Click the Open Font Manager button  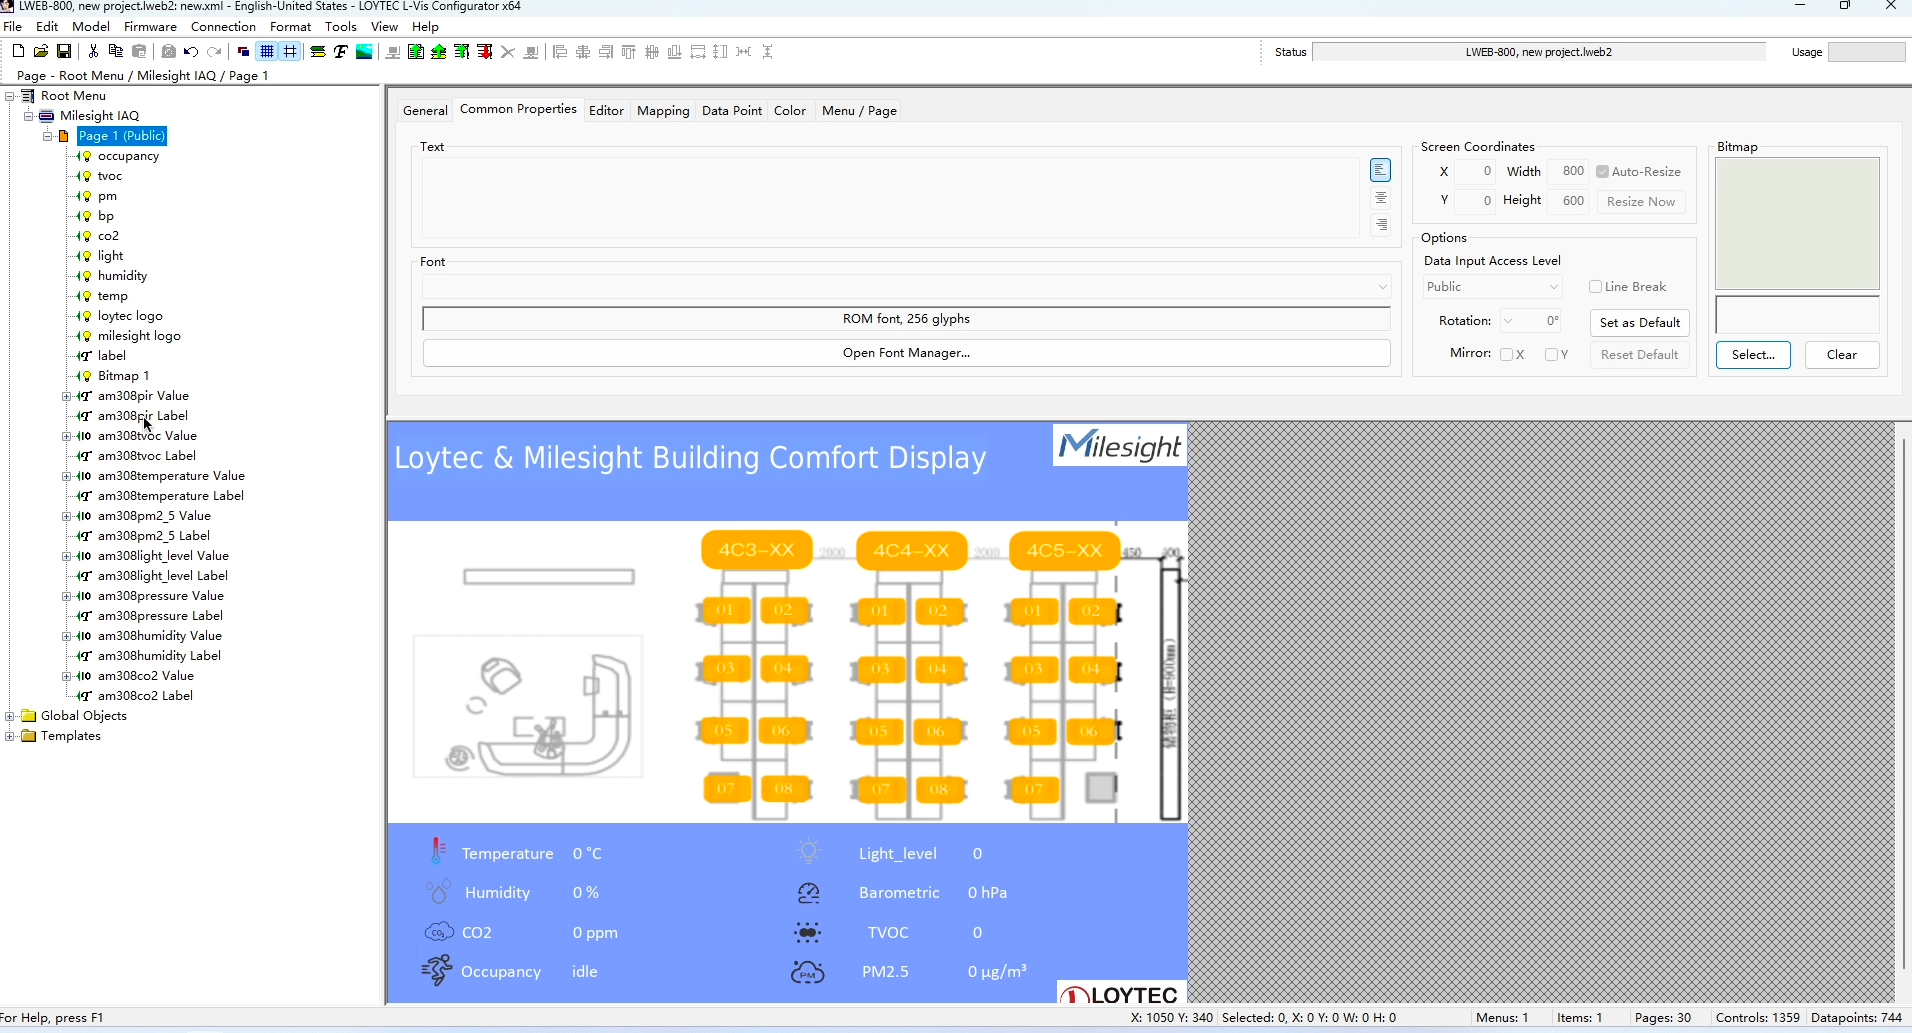[906, 353]
